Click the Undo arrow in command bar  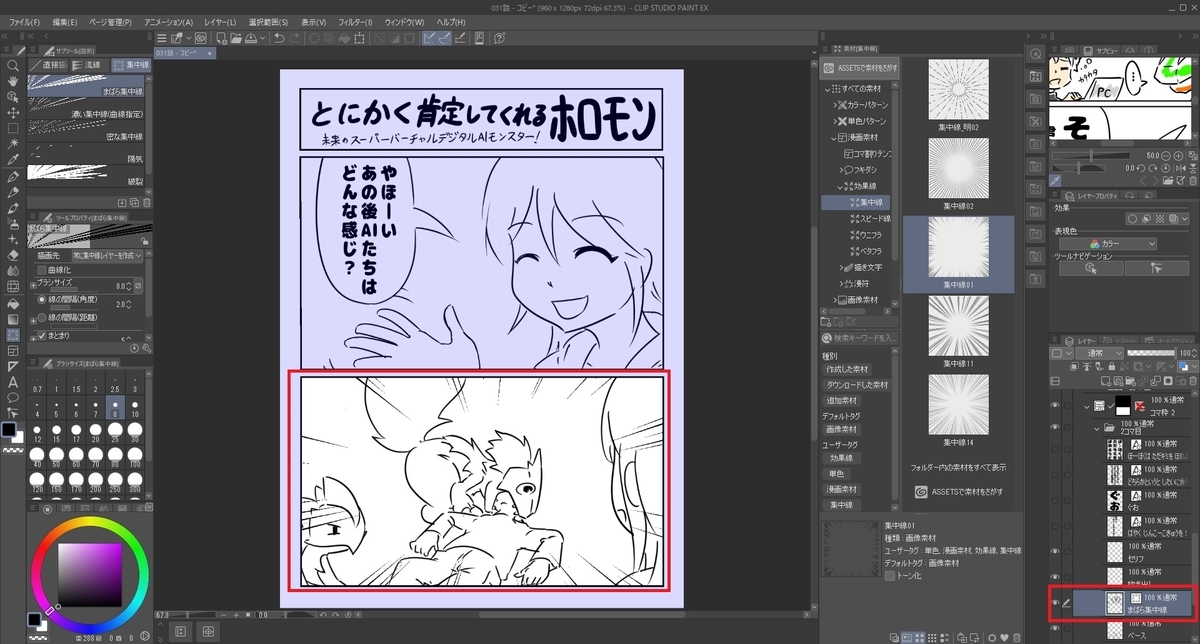[x=279, y=38]
